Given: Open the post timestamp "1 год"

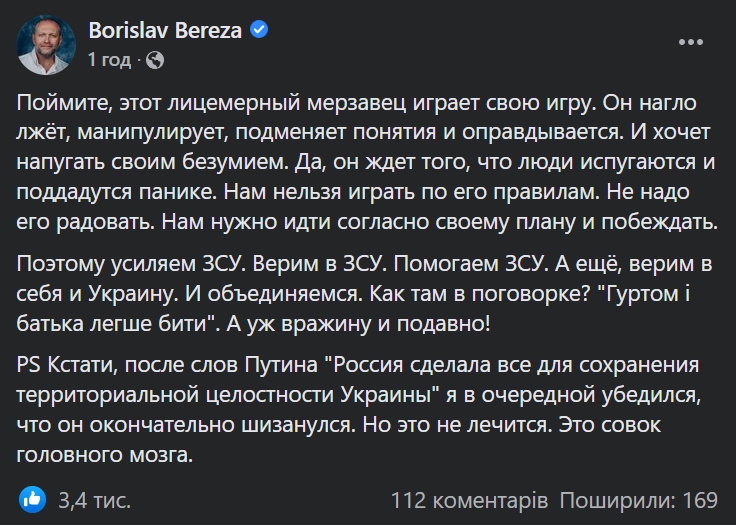Looking at the screenshot, I should tap(109, 60).
